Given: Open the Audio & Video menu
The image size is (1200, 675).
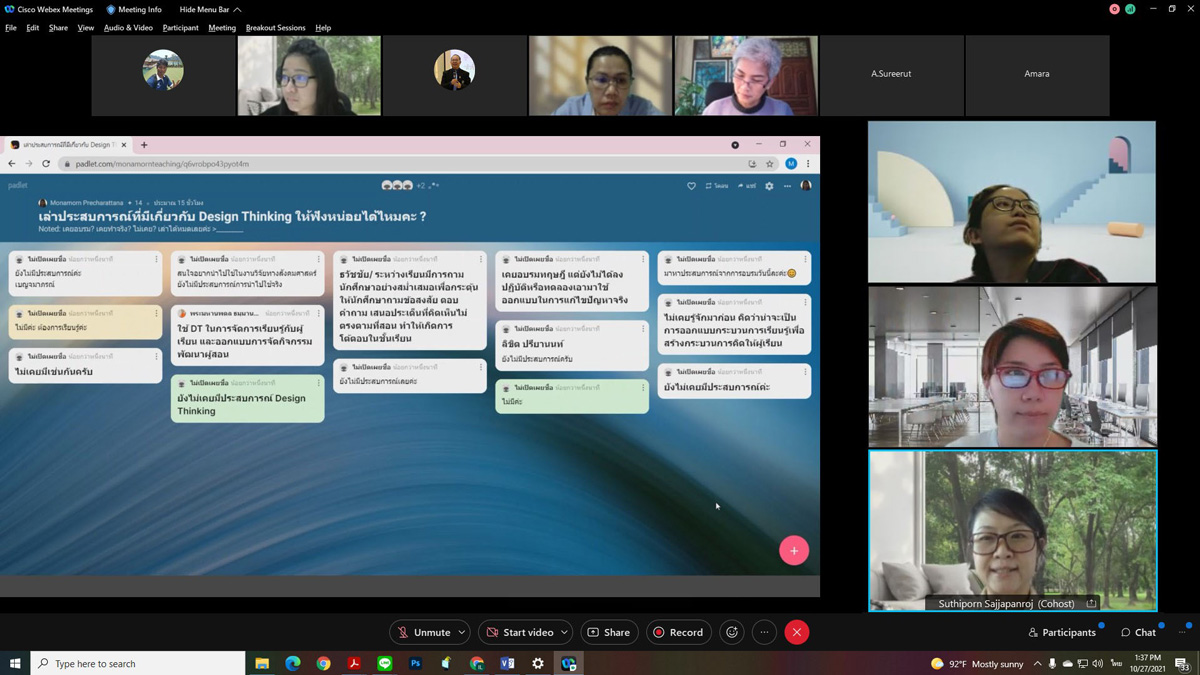Looking at the screenshot, I should tap(128, 28).
